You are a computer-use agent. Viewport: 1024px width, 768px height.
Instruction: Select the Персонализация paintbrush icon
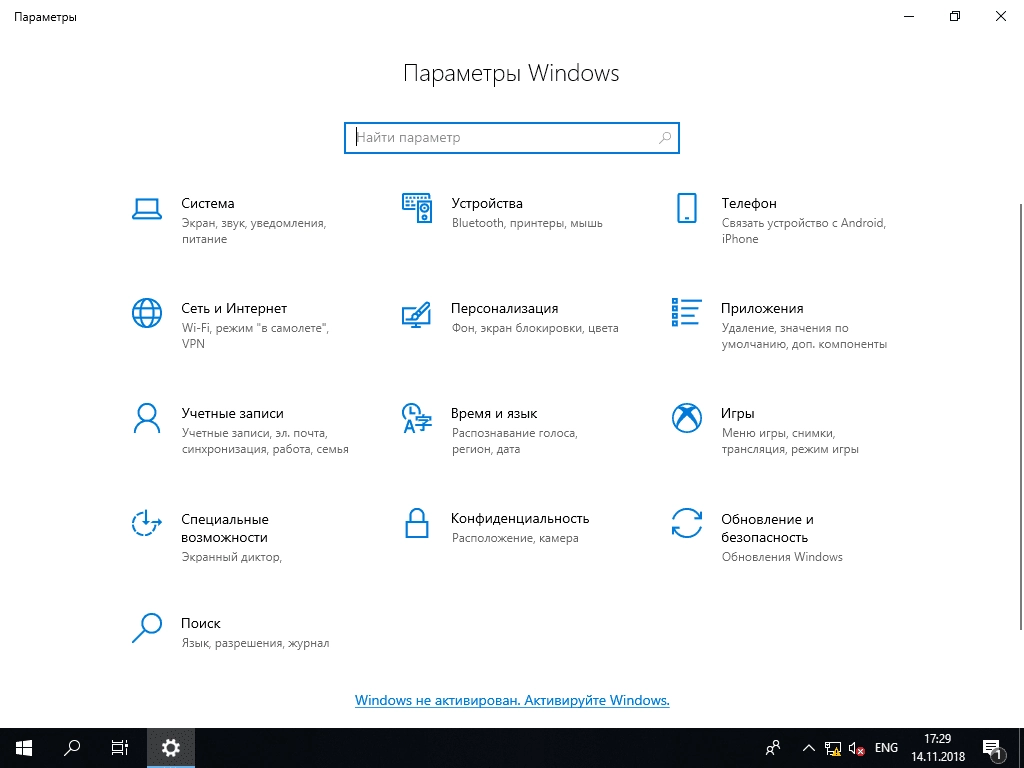click(x=417, y=314)
